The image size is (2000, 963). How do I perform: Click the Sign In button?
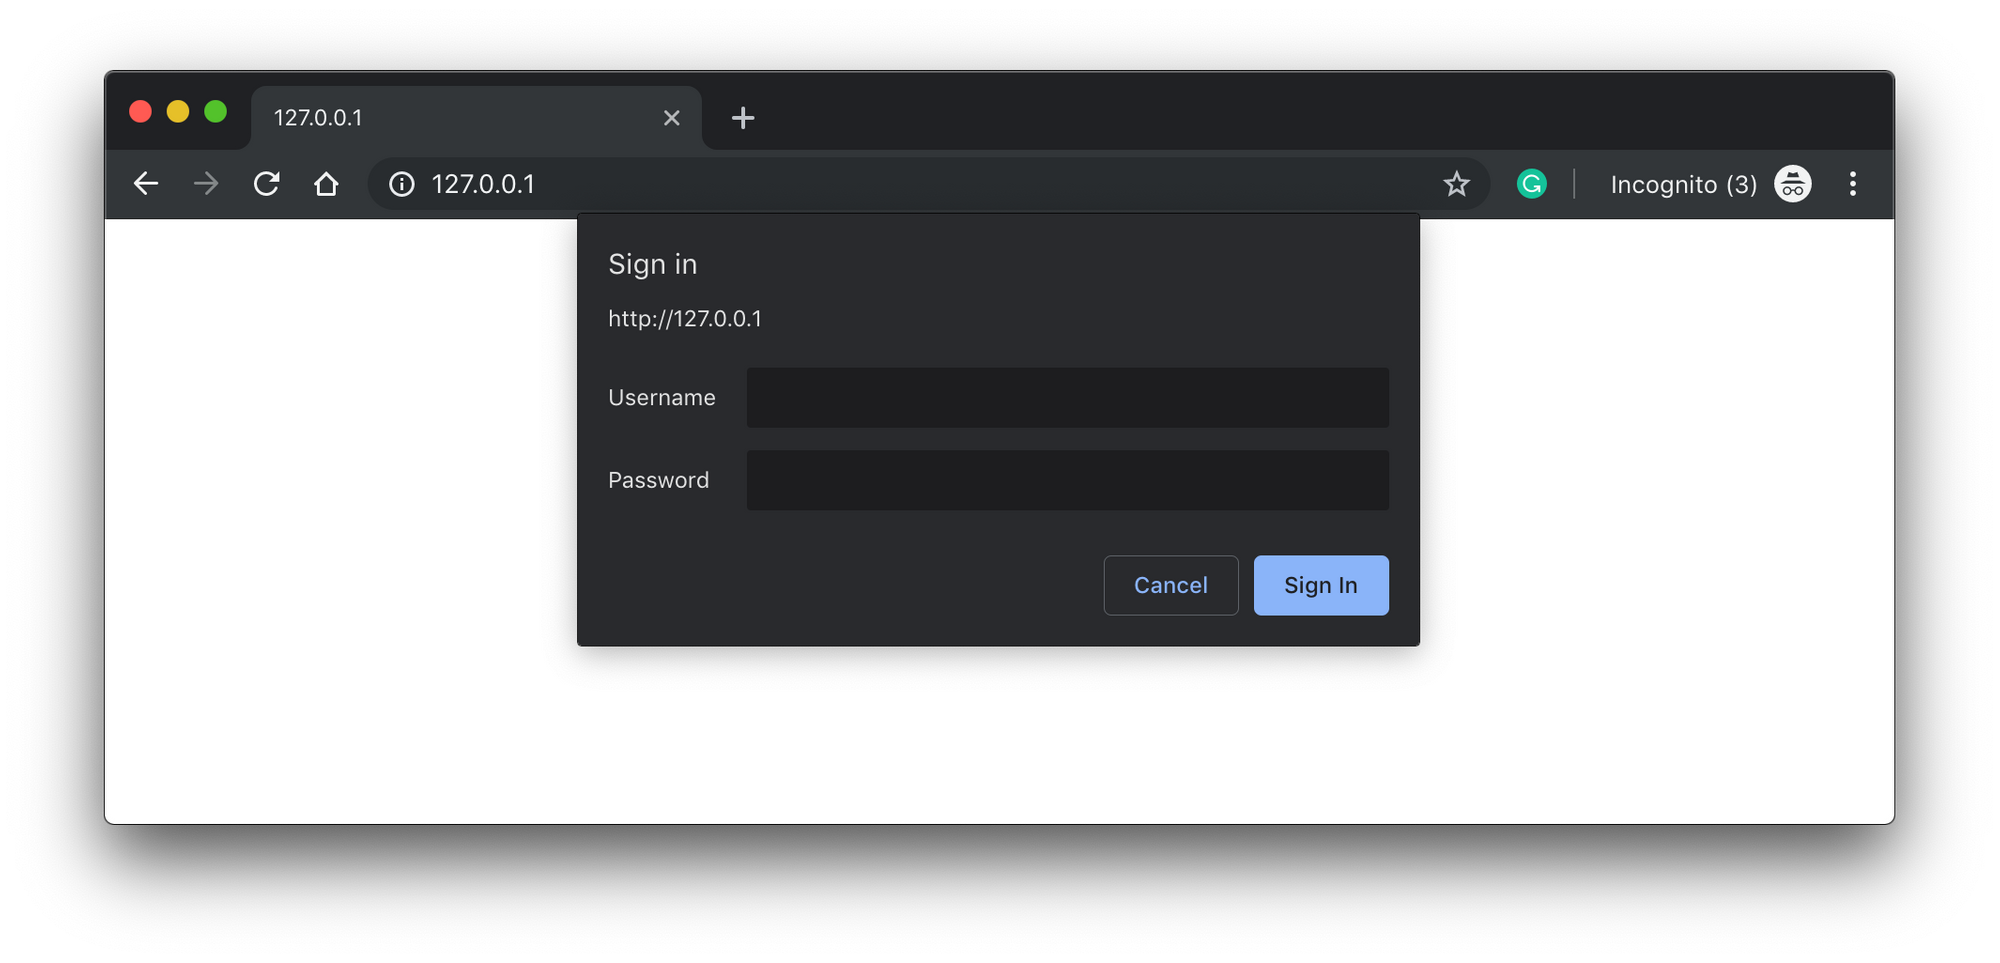1321,585
